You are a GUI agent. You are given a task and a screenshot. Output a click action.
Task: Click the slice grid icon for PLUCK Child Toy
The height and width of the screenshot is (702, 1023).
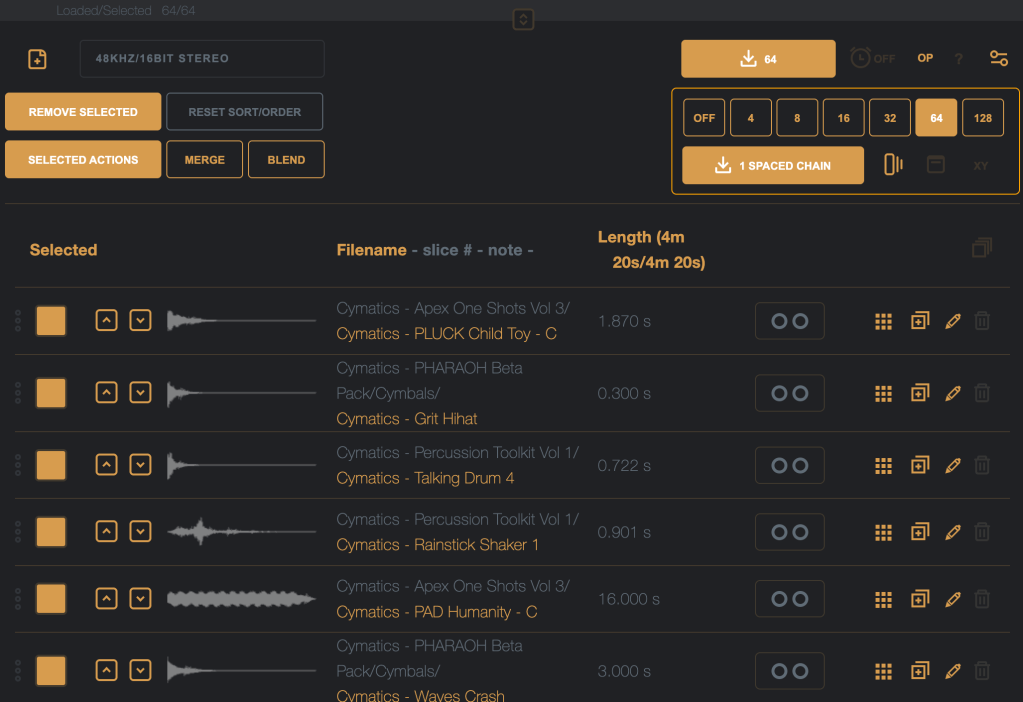(x=883, y=321)
